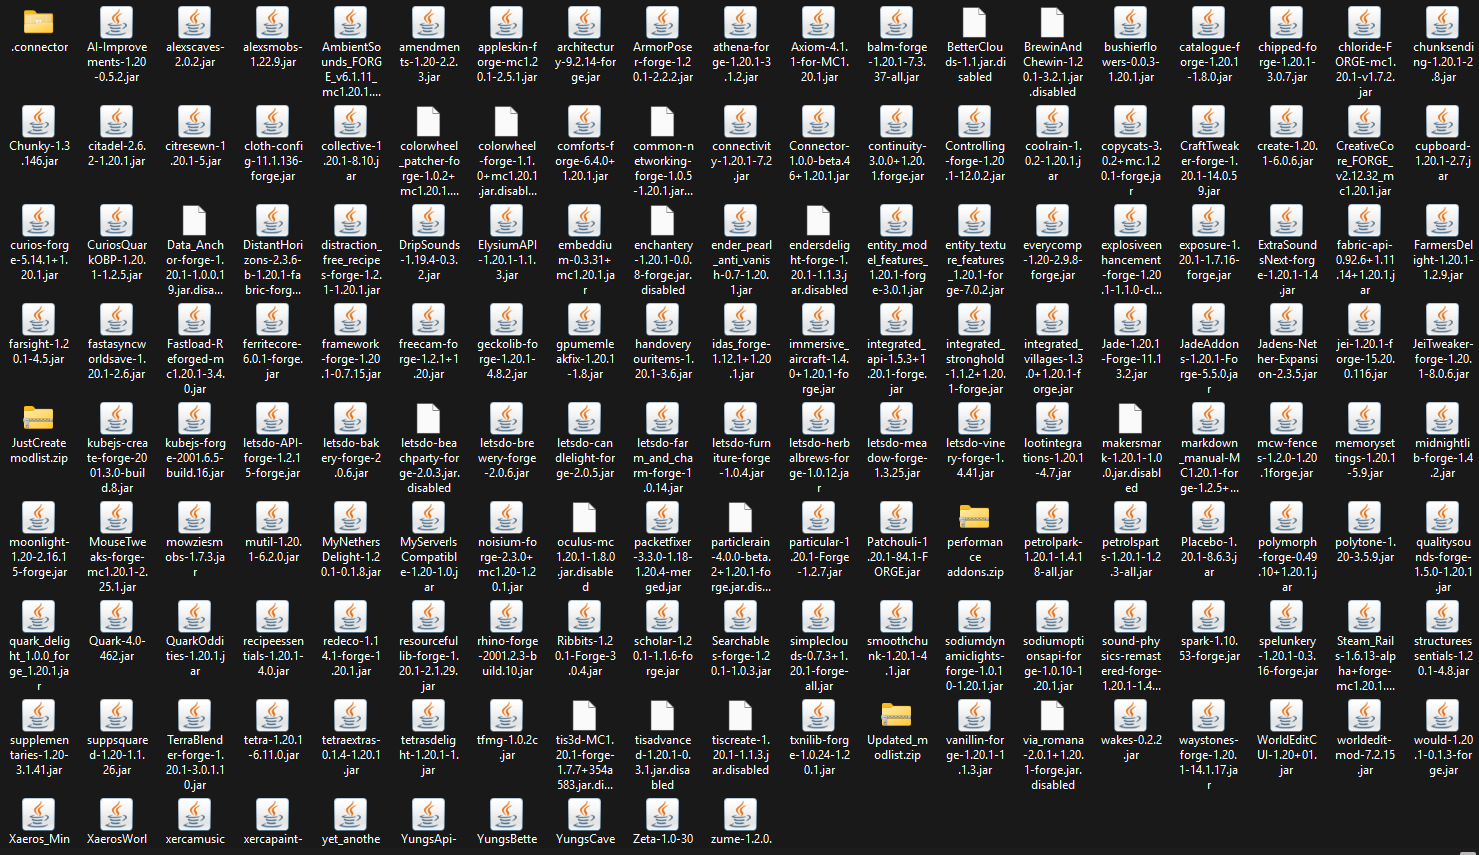This screenshot has width=1479, height=855.
Task: Select the qualitysounds-forge jar icon
Action: click(1442, 517)
